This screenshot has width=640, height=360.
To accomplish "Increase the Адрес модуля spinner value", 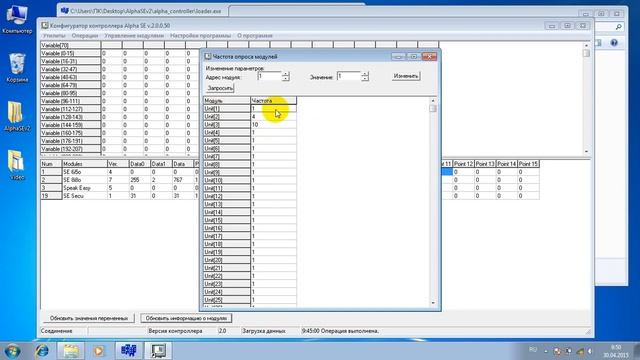I will 286,74.
